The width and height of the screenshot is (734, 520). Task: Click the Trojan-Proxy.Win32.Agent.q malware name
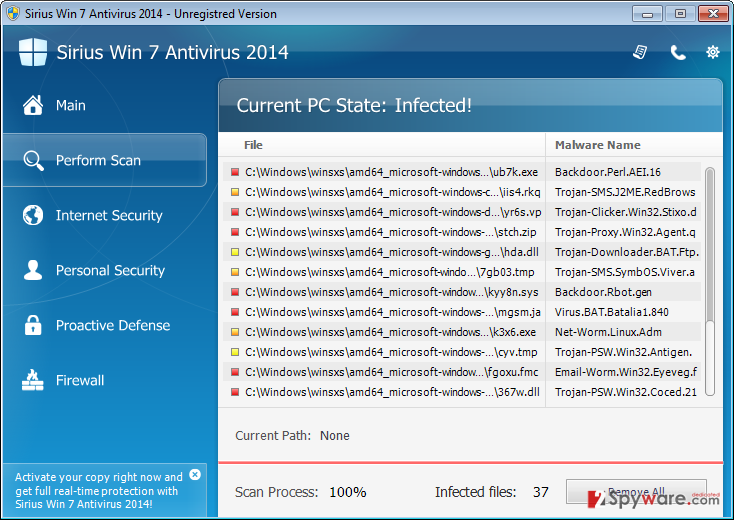point(625,232)
